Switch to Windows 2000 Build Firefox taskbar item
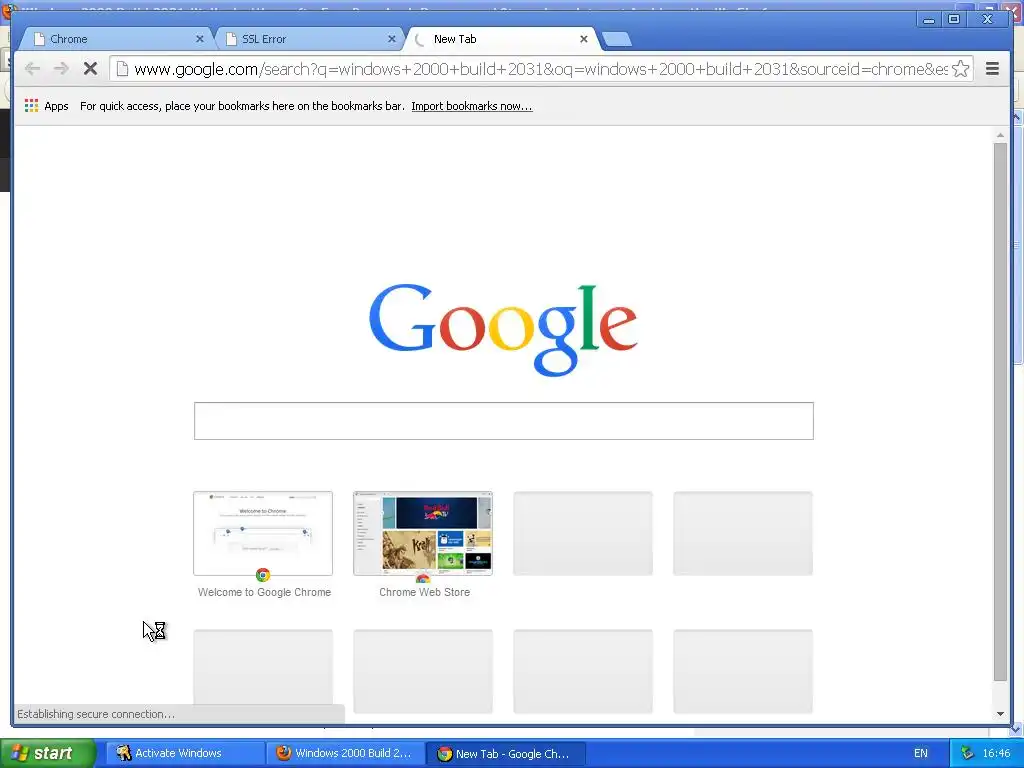This screenshot has width=1024, height=768. click(345, 753)
